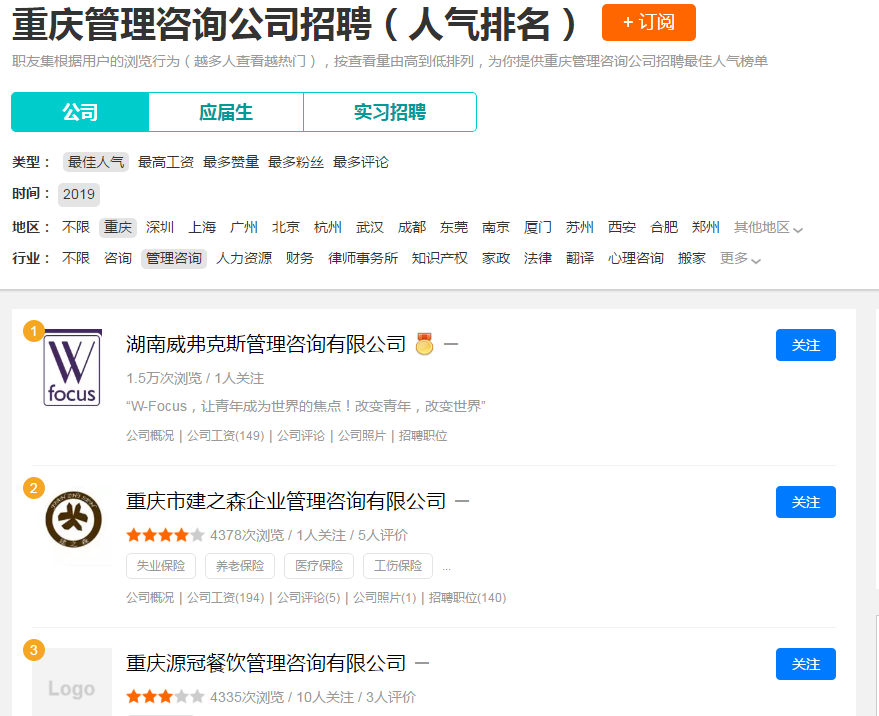The width and height of the screenshot is (879, 716).
Task: Open 招聘职位(140) link
Action: point(468,598)
